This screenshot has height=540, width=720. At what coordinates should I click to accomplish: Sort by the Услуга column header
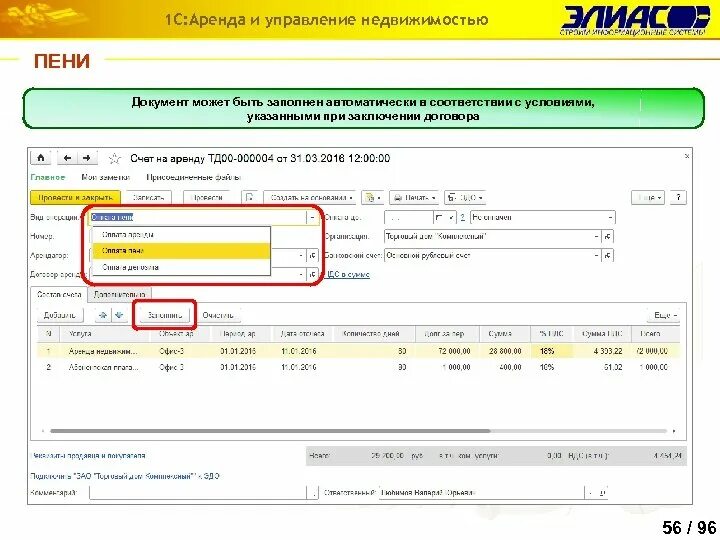click(x=106, y=334)
